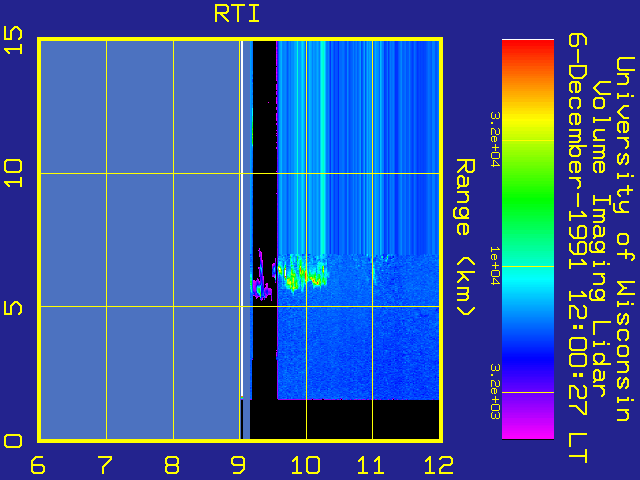This screenshot has width=640, height=480.
Task: Click the bright cloud echo in the plot
Action: pos(303,273)
